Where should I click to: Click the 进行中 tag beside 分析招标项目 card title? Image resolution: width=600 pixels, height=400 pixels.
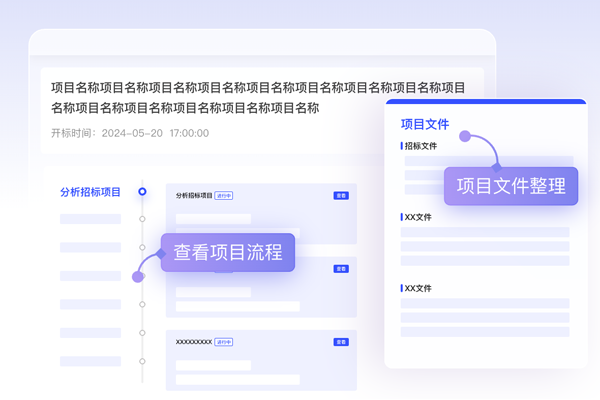pyautogui.click(x=224, y=196)
